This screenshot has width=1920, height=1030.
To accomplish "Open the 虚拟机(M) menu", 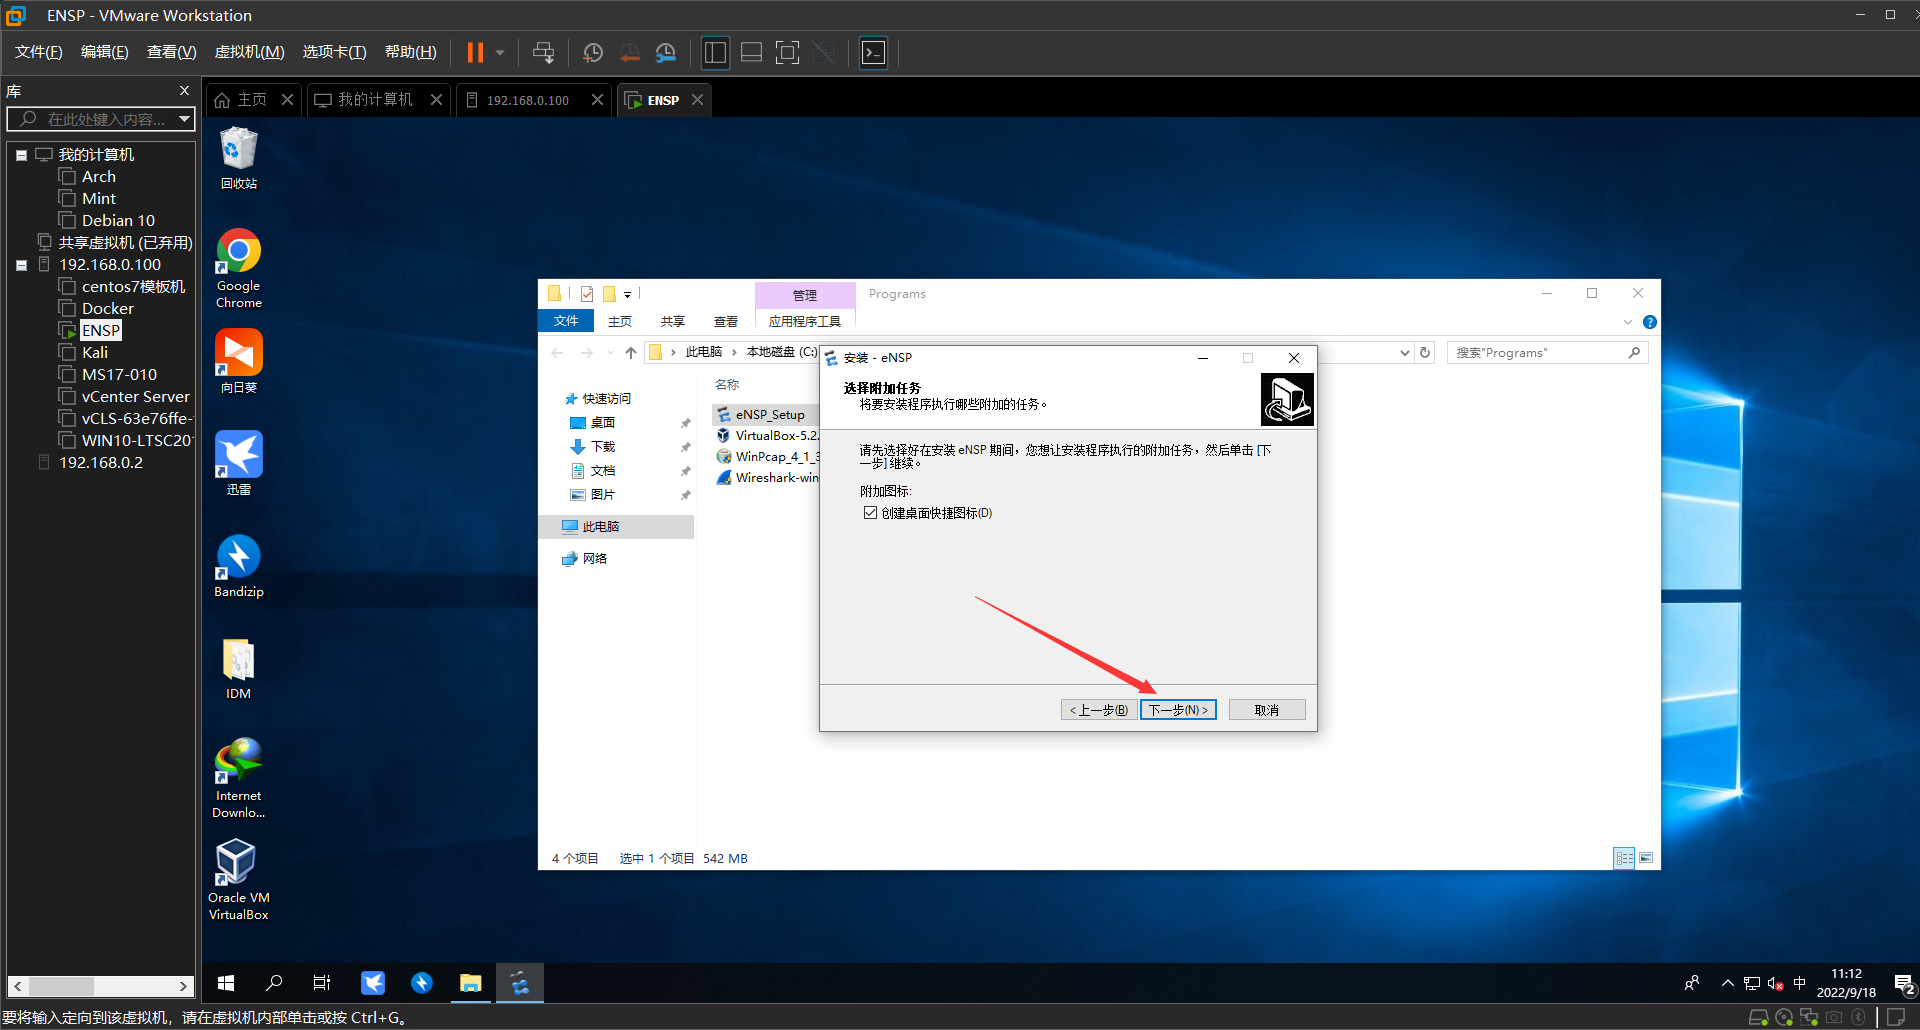I will click(x=249, y=52).
